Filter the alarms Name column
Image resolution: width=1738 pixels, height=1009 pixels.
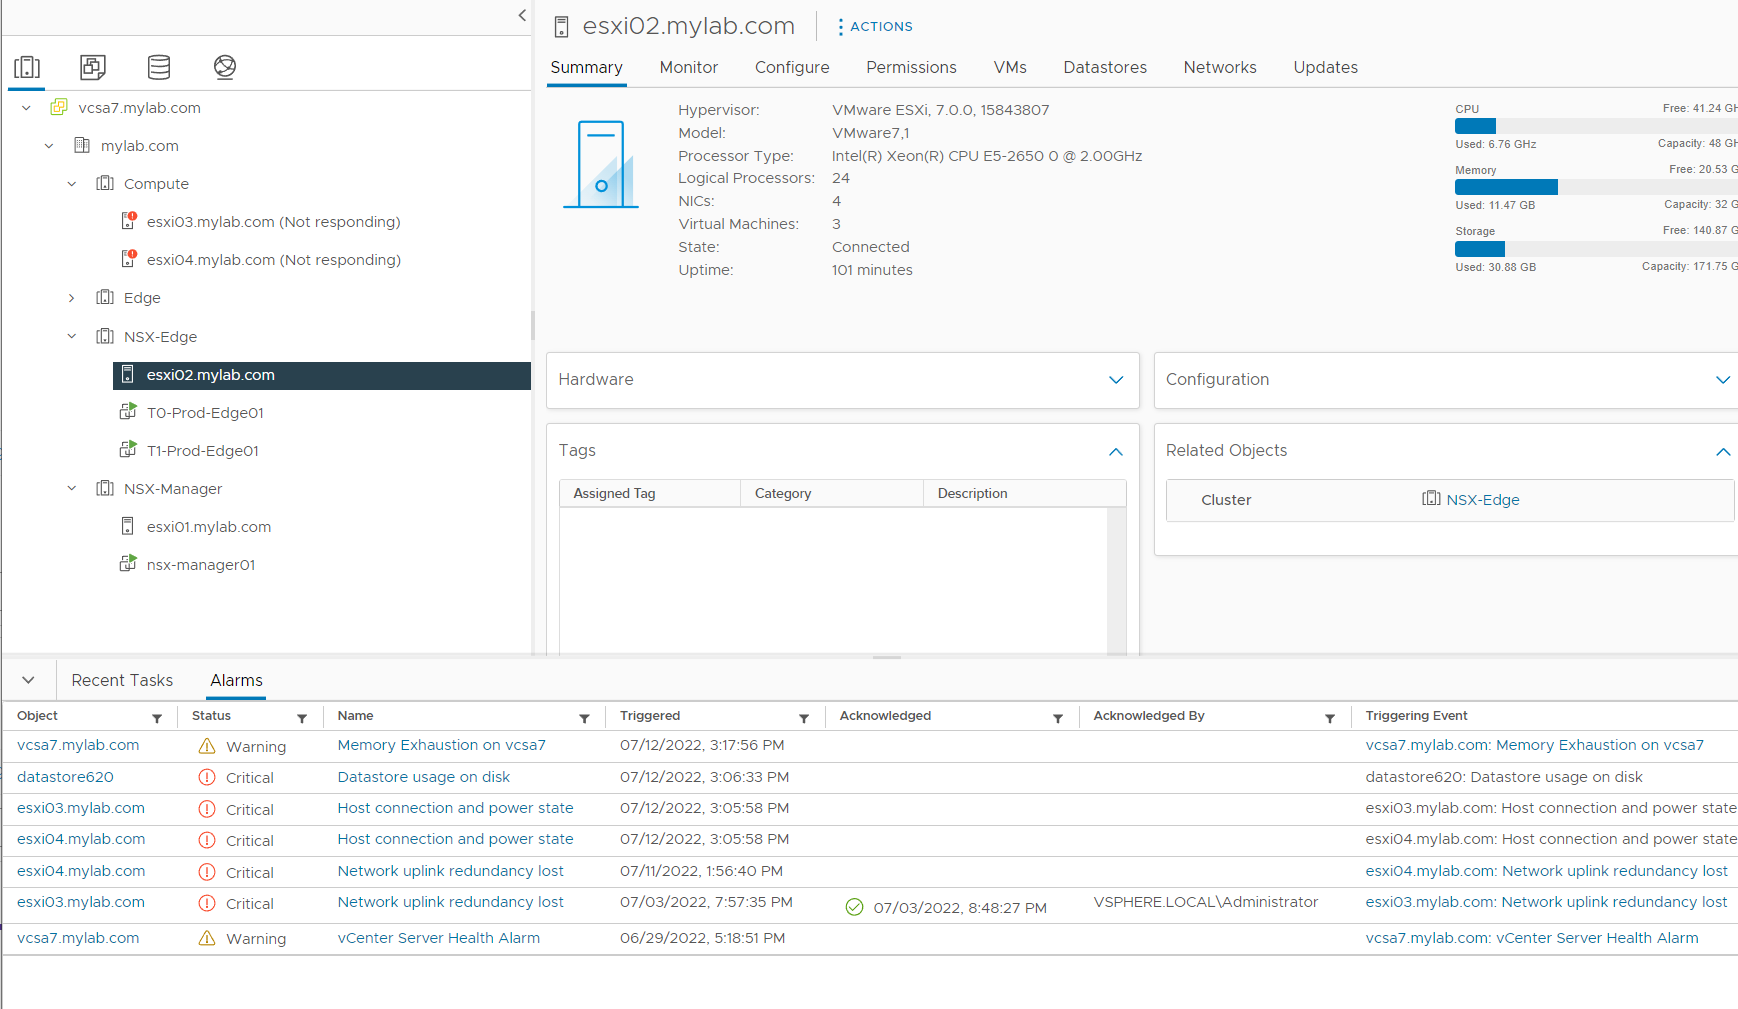tap(584, 718)
